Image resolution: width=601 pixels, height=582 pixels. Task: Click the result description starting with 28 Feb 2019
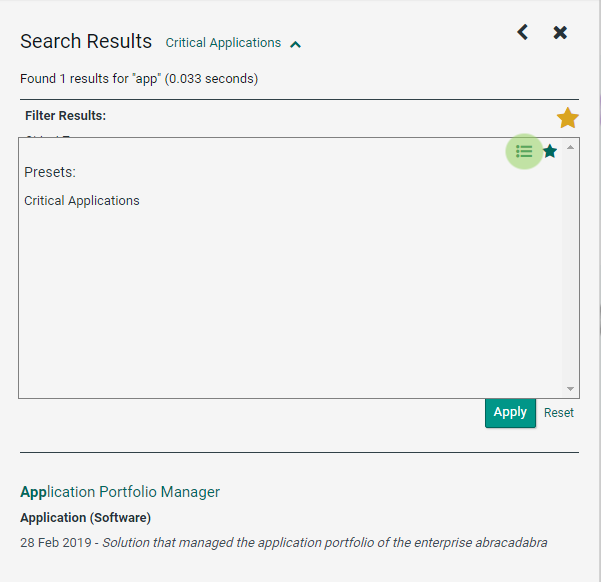pyautogui.click(x=284, y=543)
